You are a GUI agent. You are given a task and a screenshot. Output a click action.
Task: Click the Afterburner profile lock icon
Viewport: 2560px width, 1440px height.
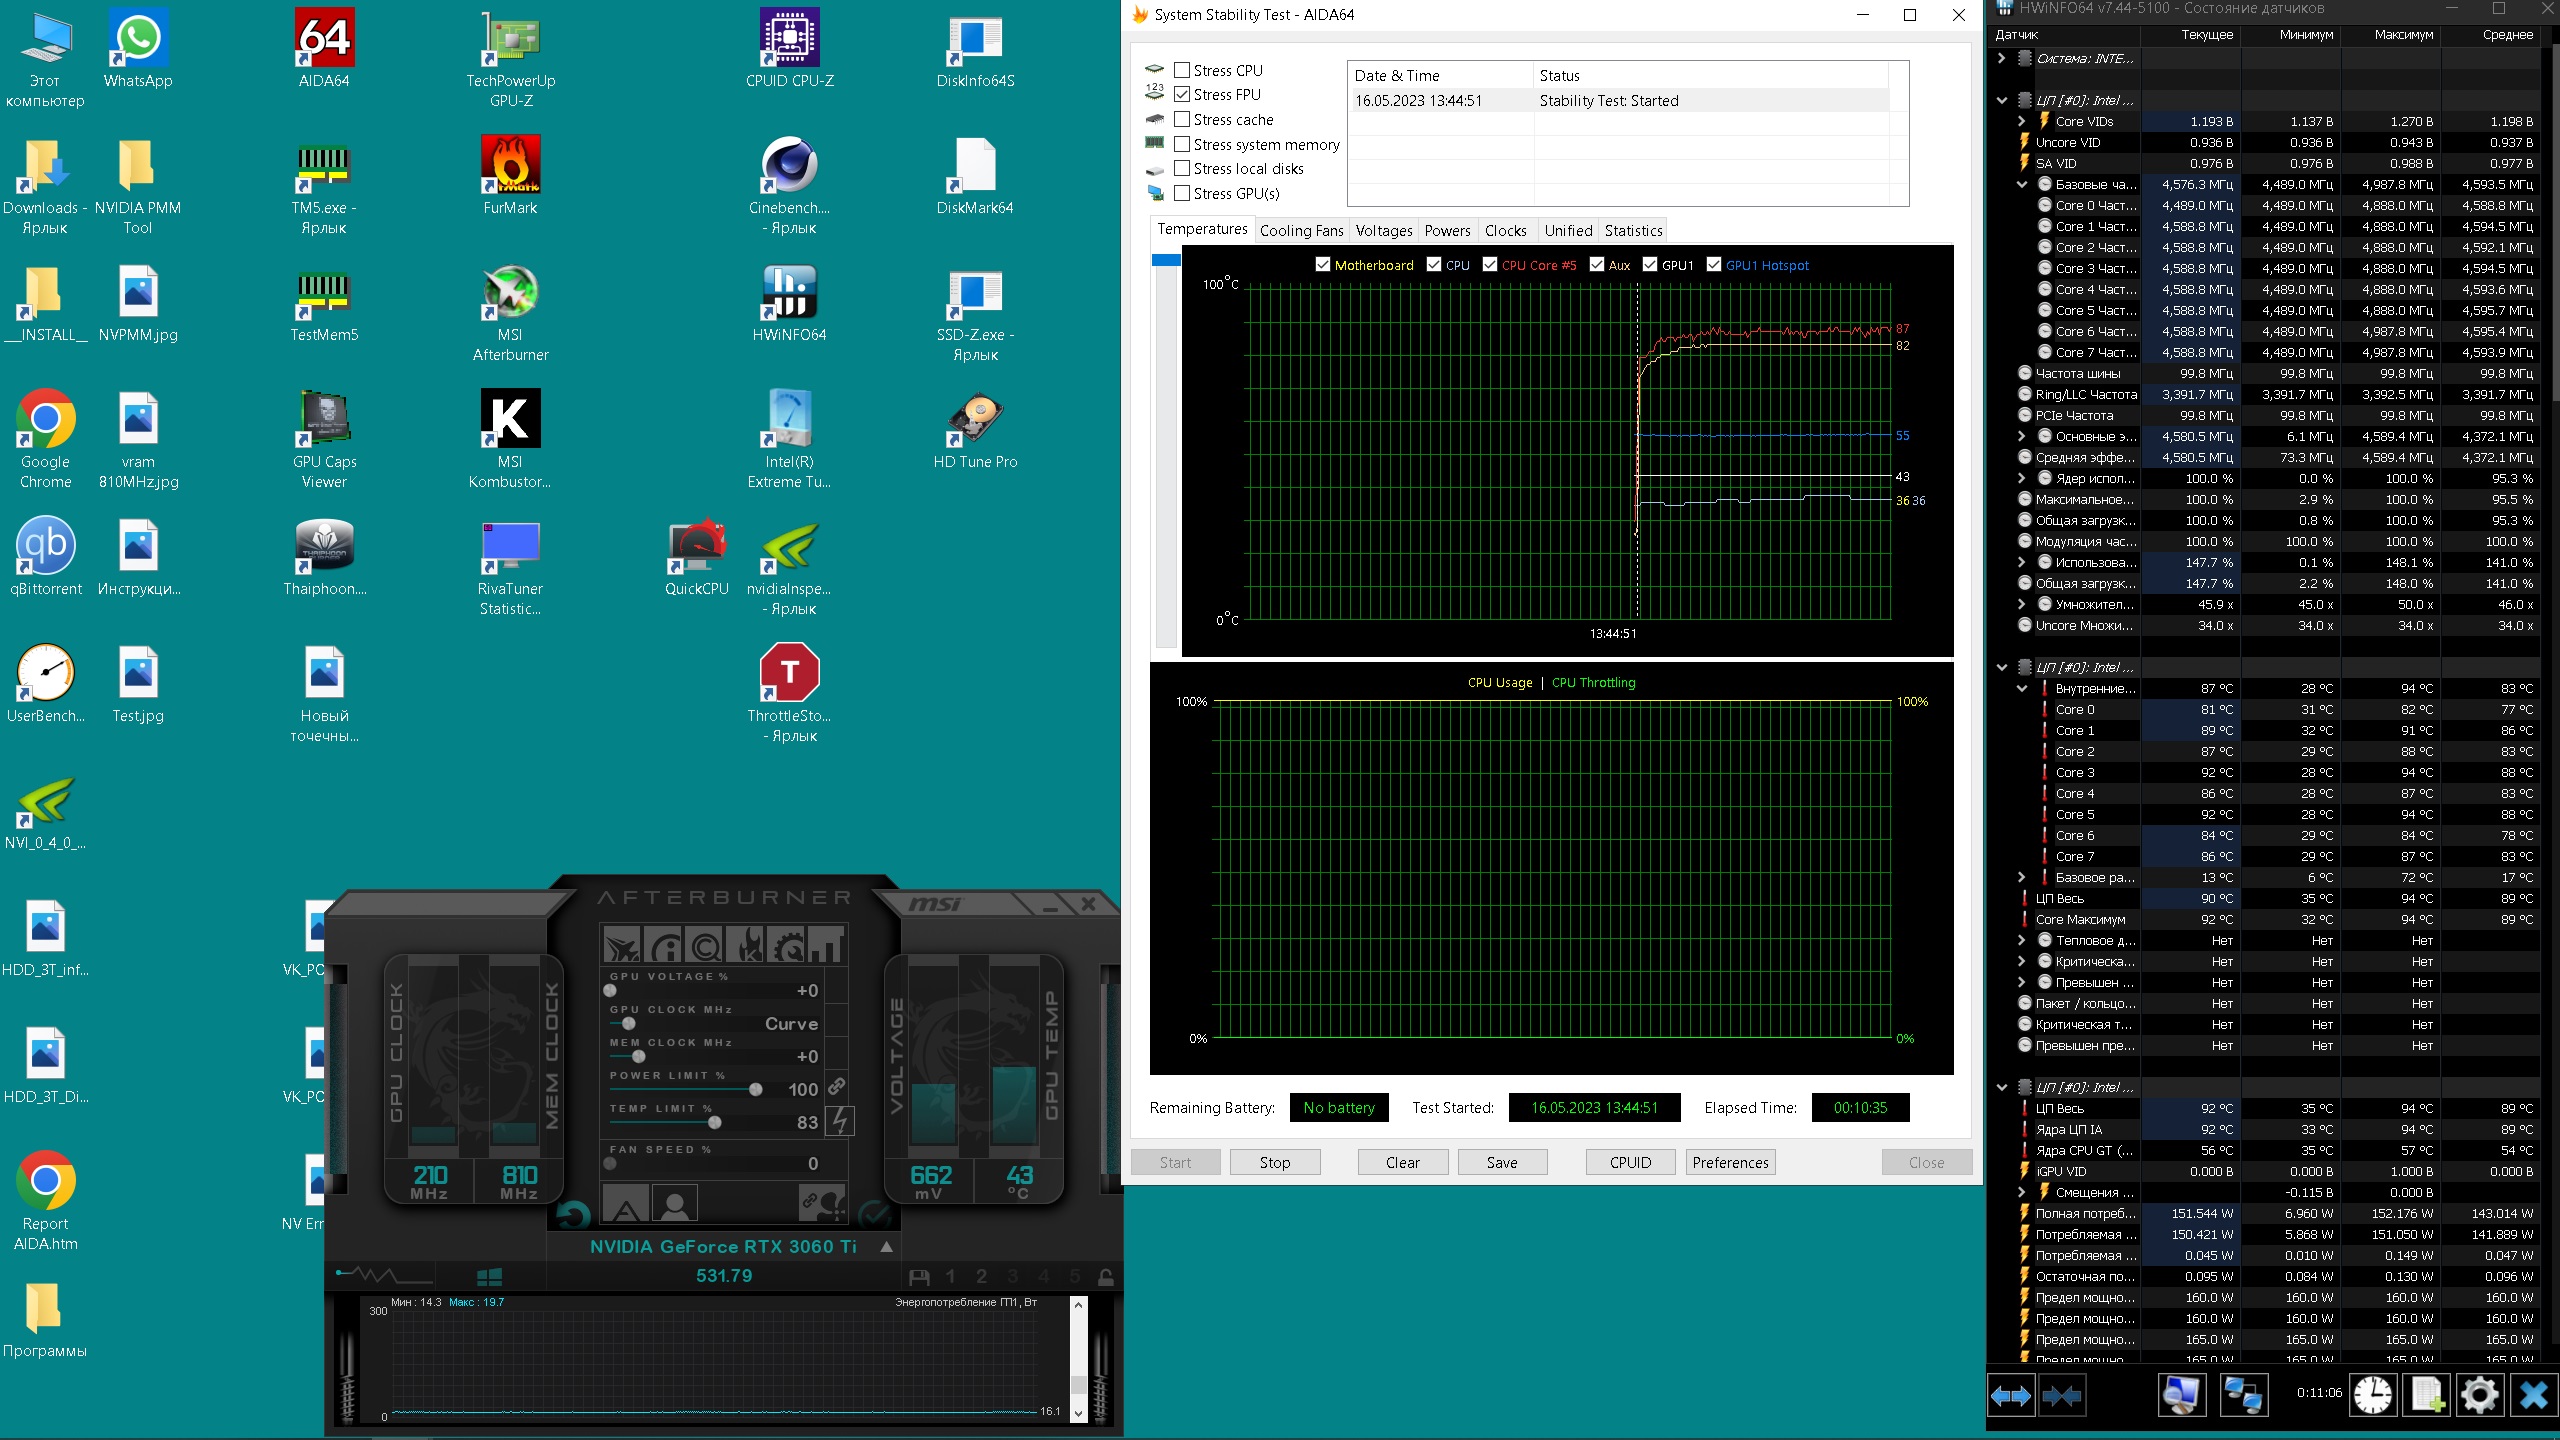tap(1105, 1277)
